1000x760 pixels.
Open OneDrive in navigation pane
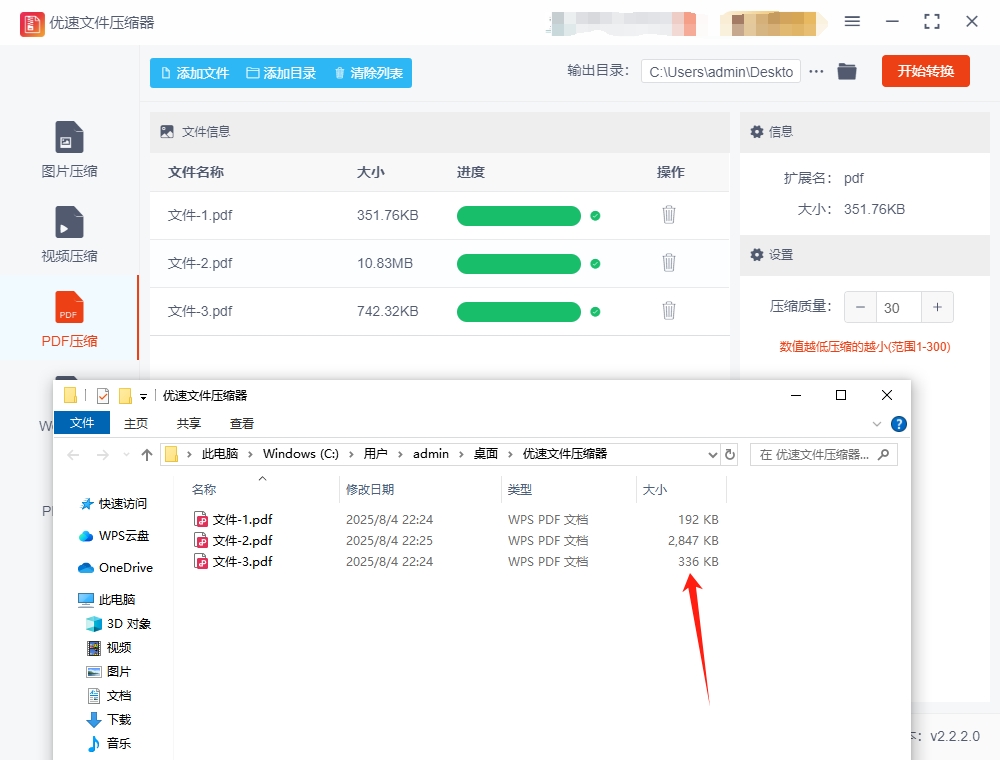click(115, 567)
